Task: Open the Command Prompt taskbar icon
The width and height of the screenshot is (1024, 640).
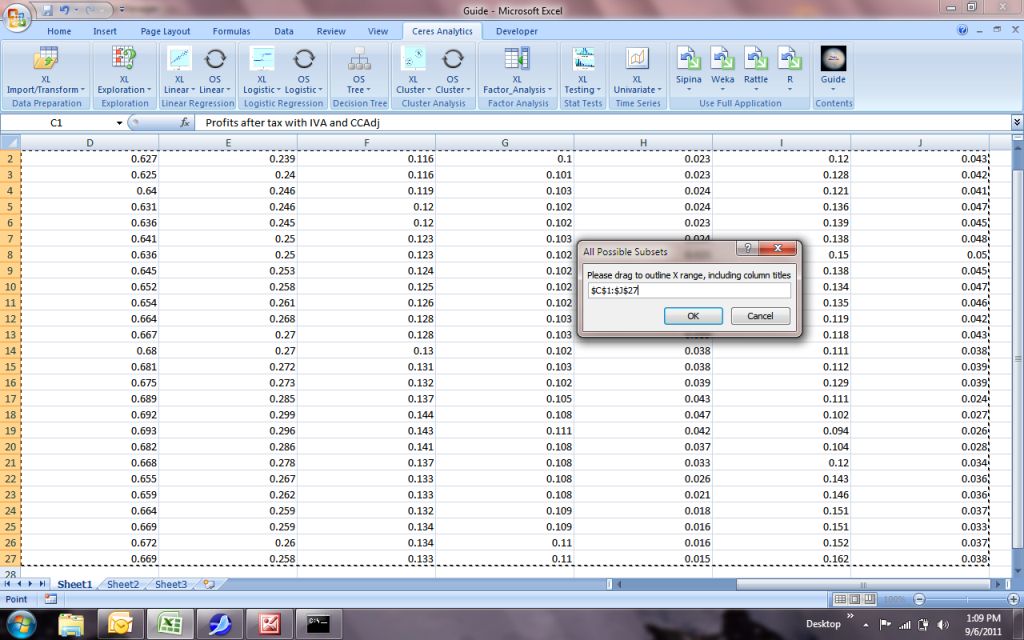Action: click(318, 624)
